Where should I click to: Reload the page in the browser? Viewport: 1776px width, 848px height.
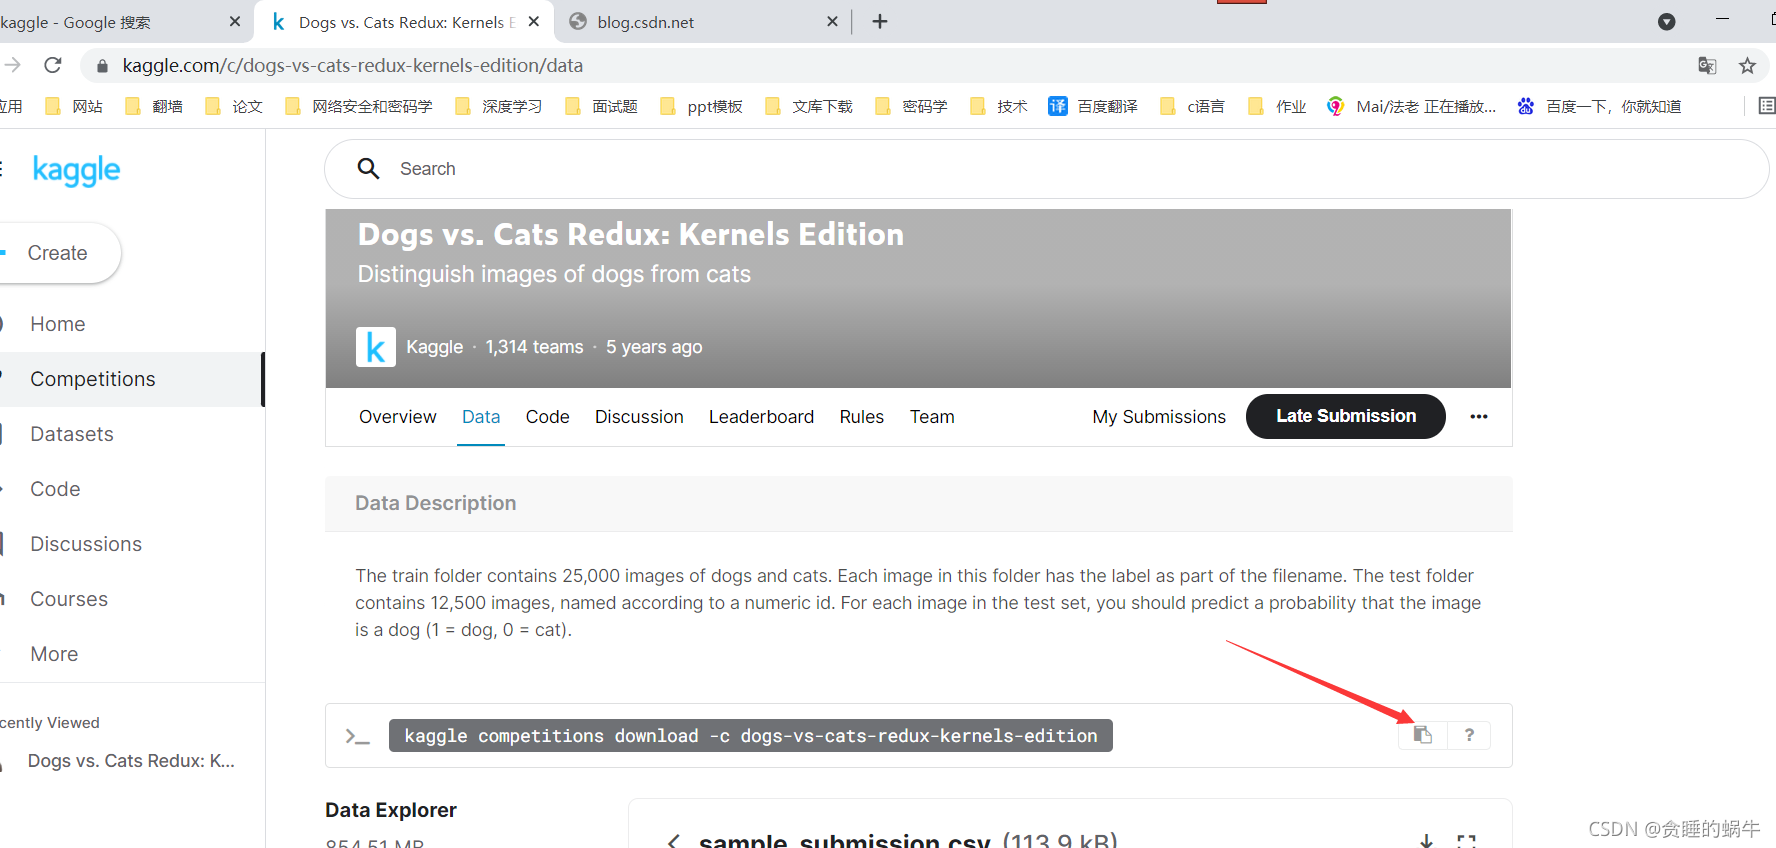(53, 65)
